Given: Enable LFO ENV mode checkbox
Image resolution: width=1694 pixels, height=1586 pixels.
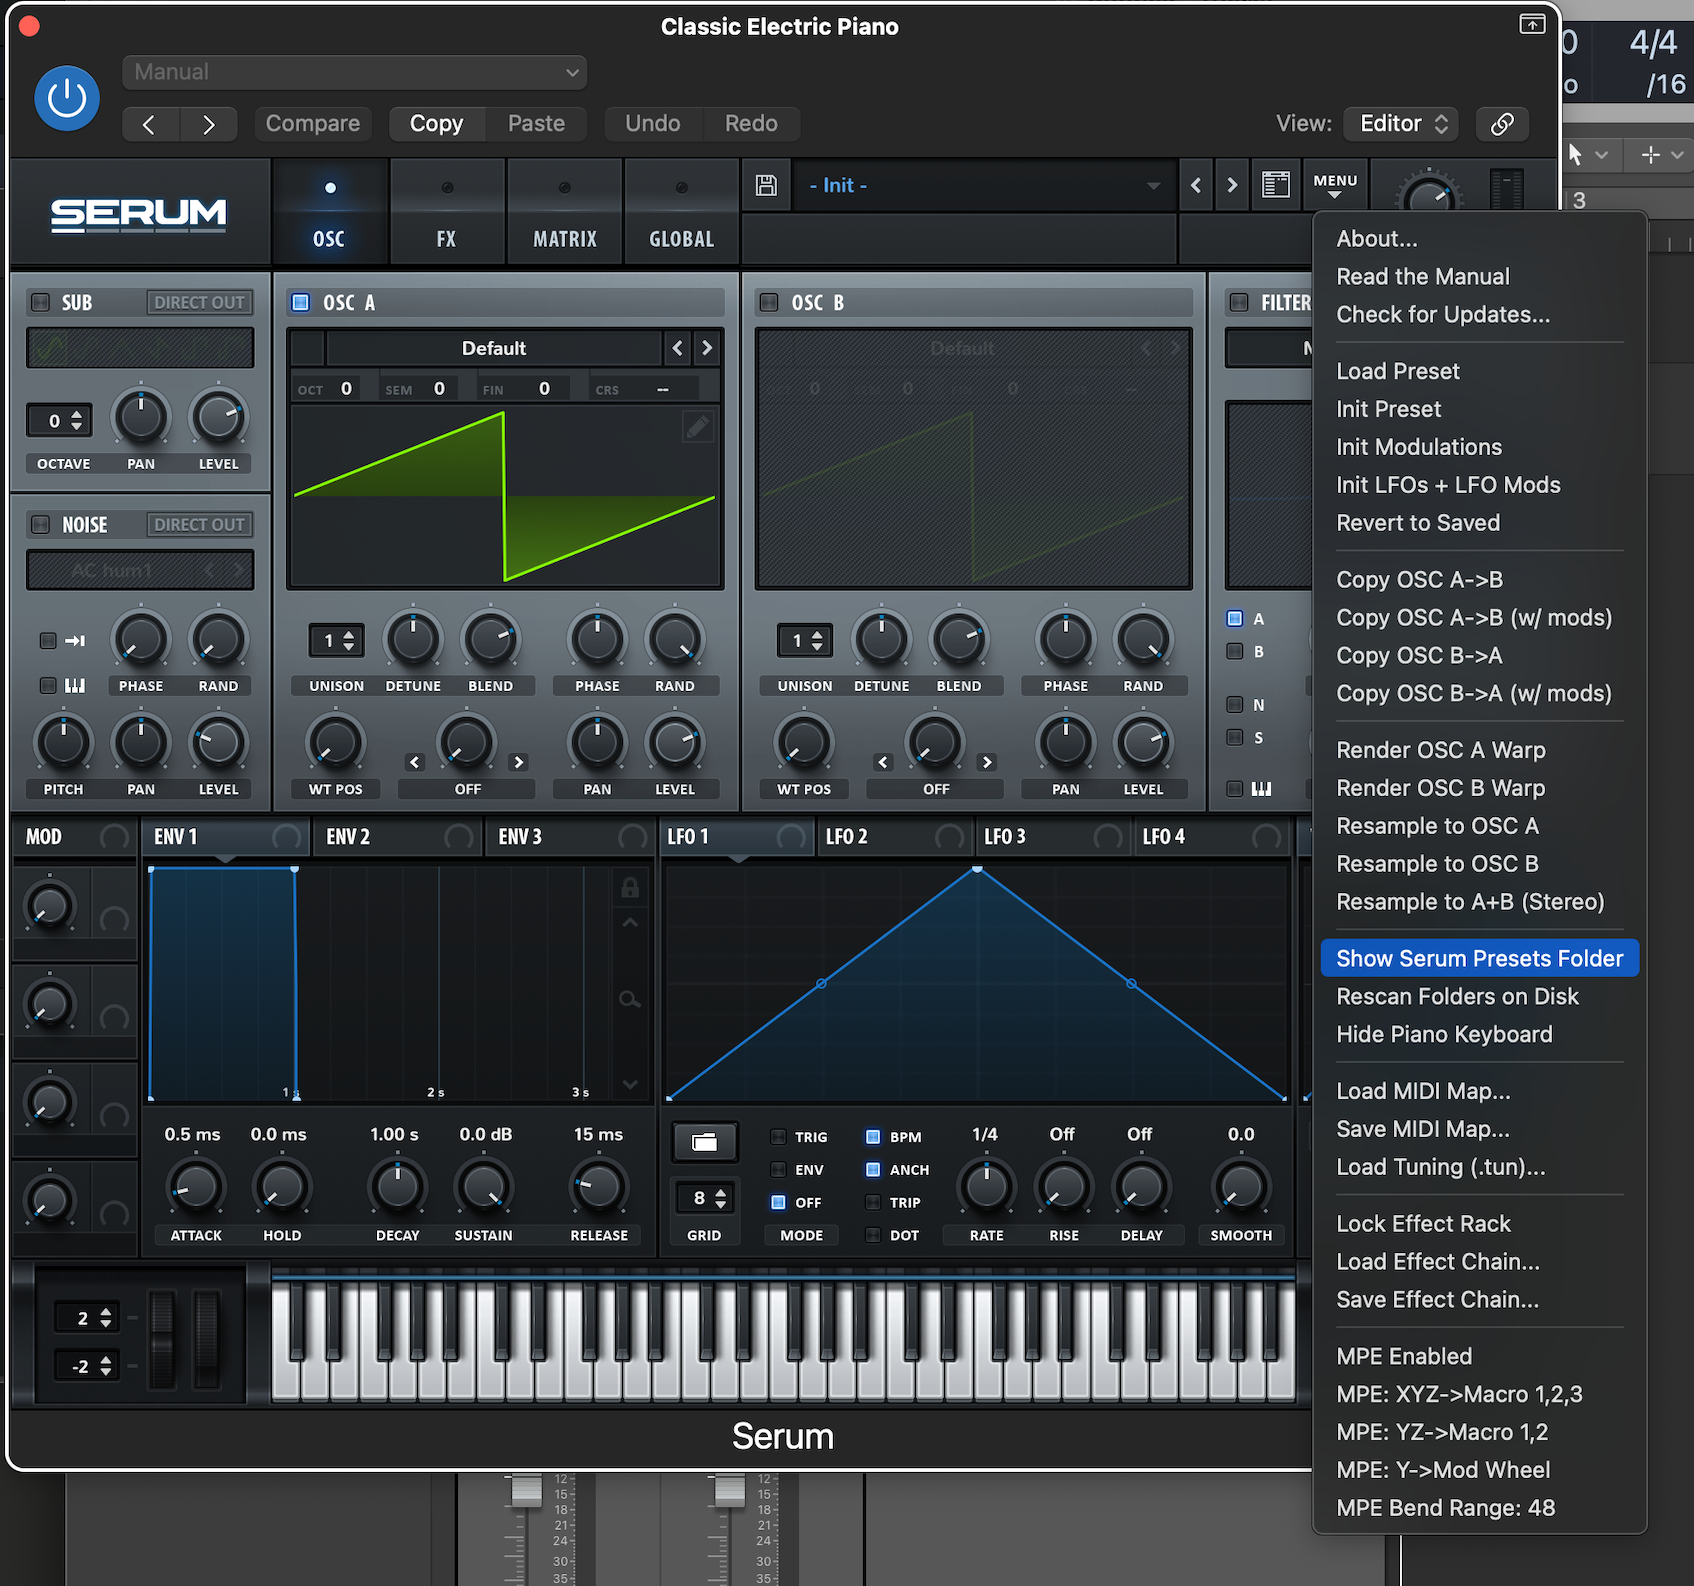Looking at the screenshot, I should point(778,1170).
